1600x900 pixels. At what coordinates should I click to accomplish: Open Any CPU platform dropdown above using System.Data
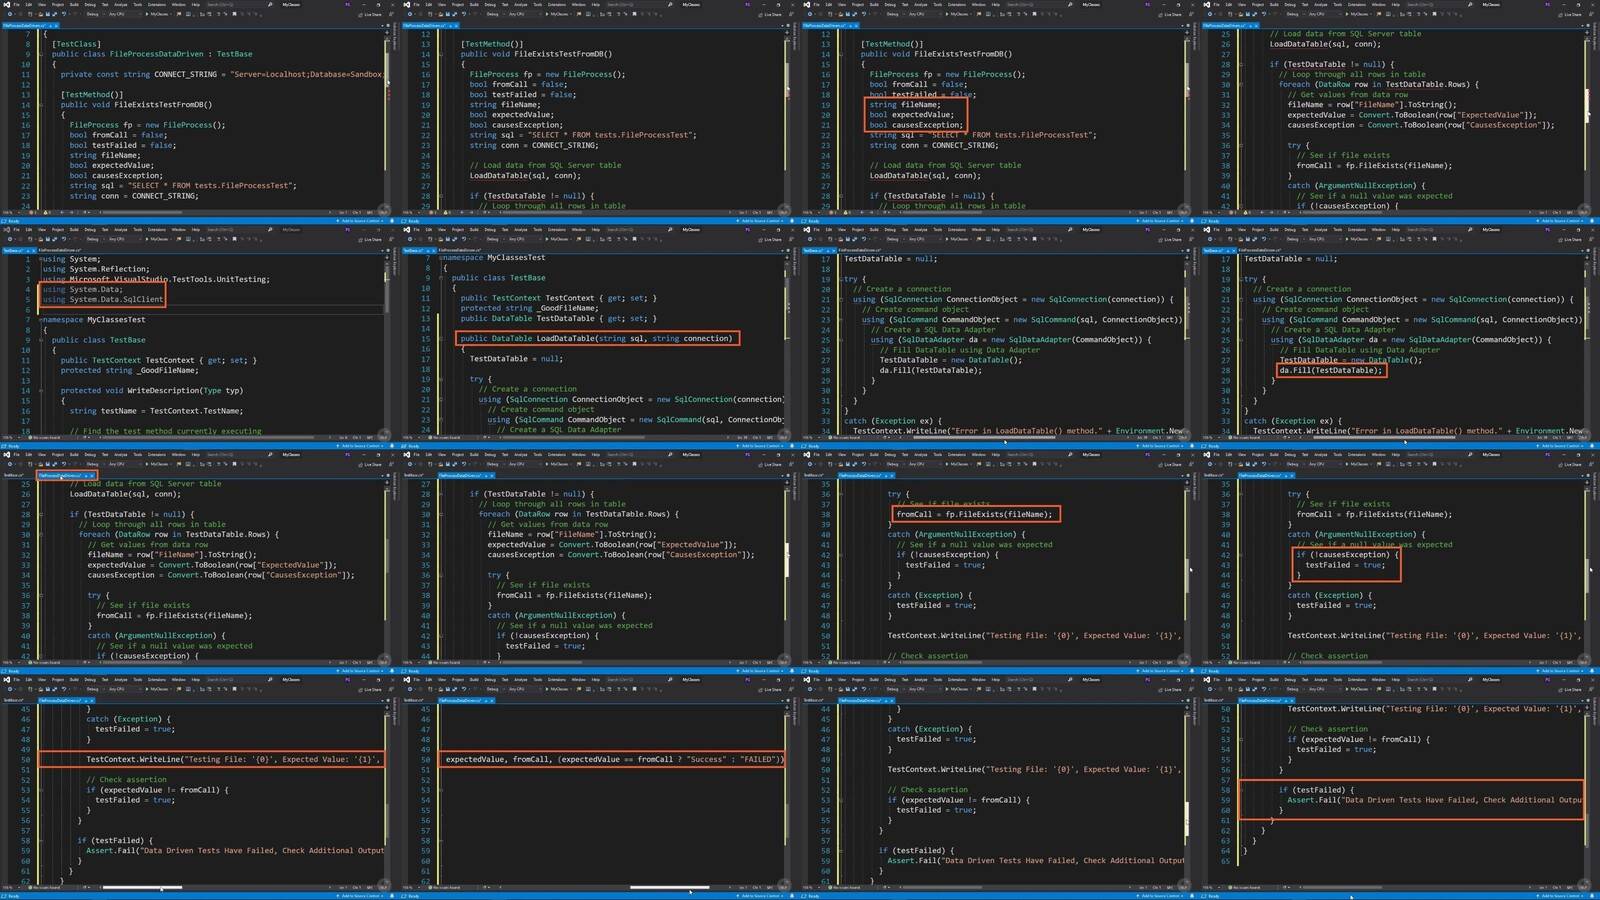tap(117, 240)
